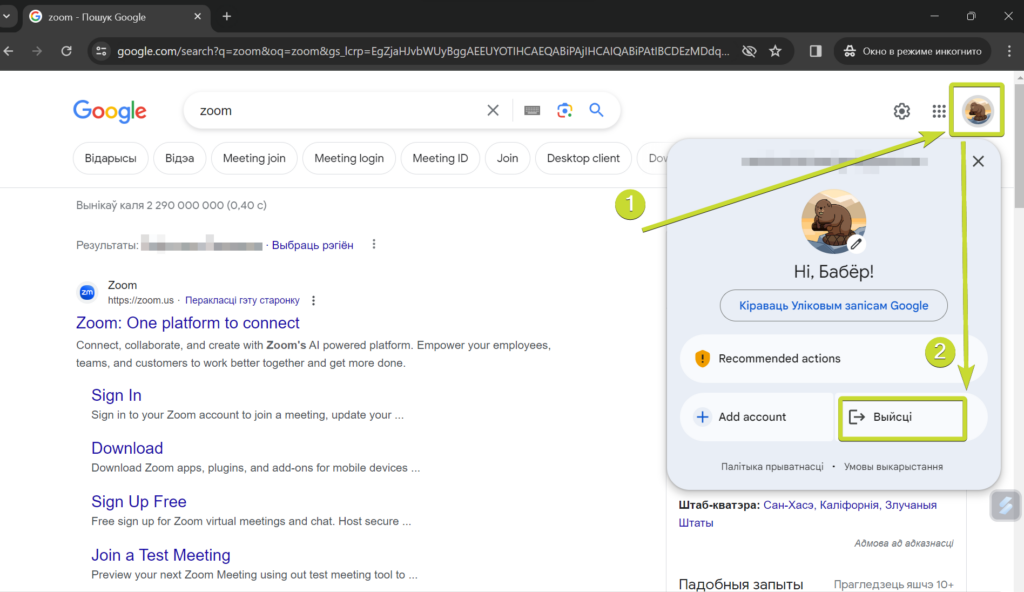Click Add account button
1024x592 pixels.
757,417
